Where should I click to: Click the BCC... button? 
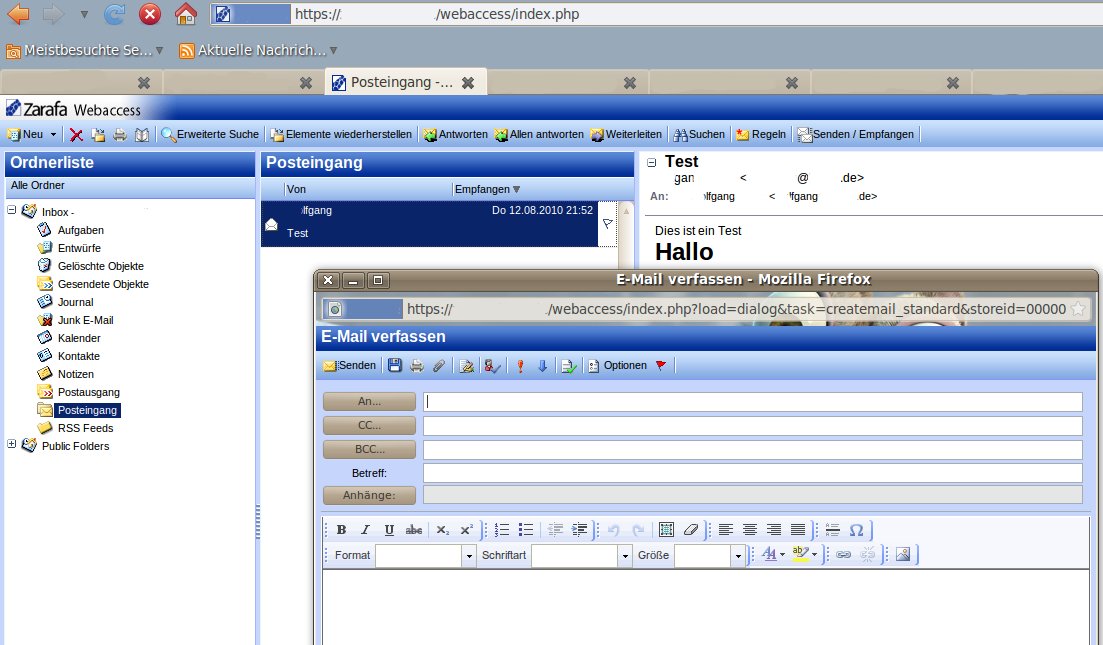point(369,449)
